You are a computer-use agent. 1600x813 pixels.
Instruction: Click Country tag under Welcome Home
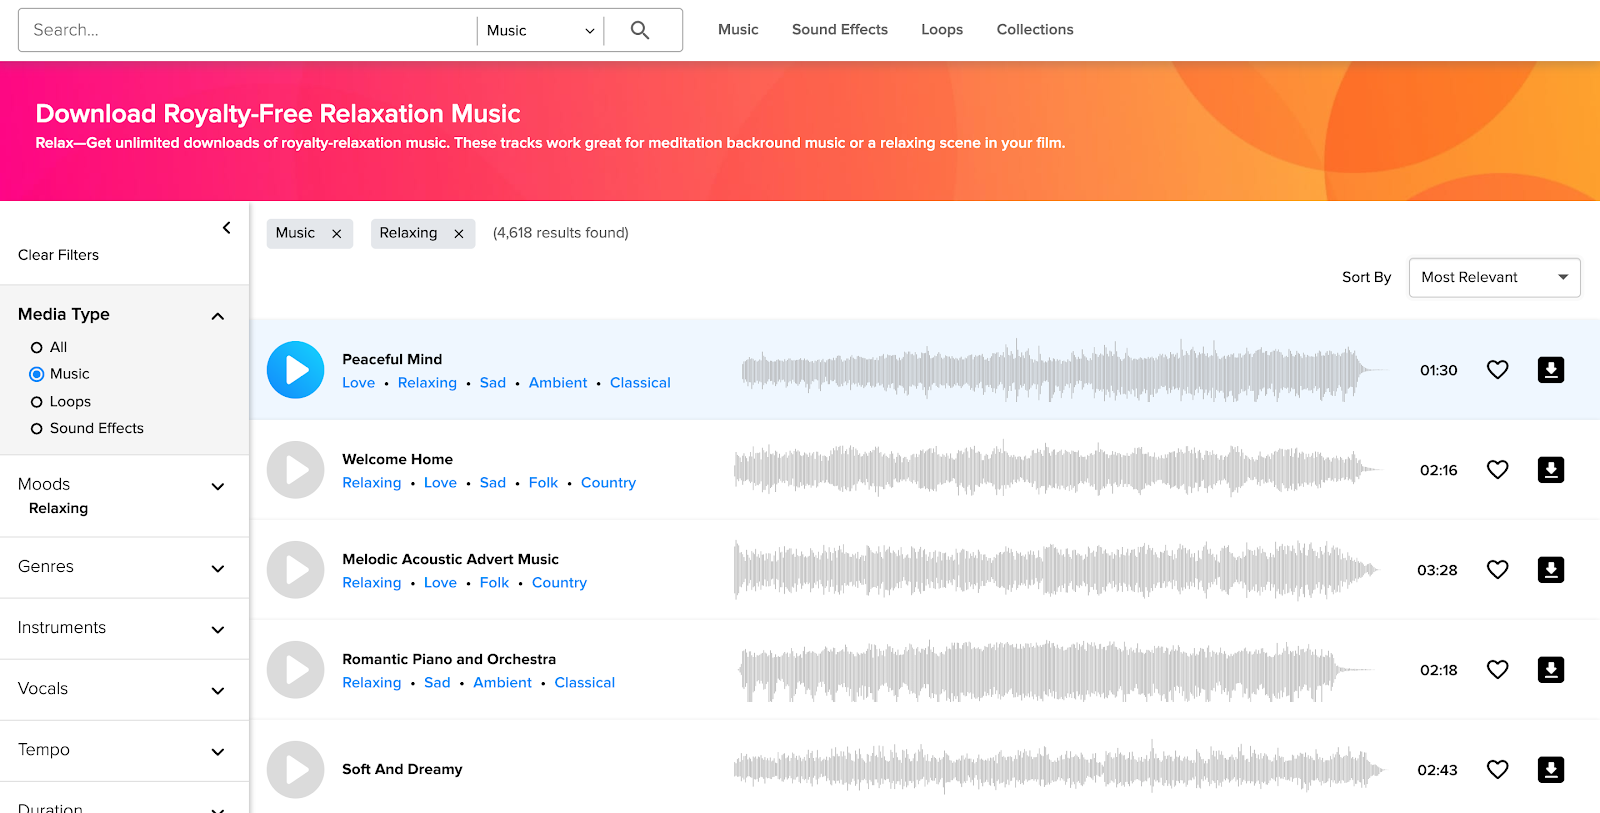[x=608, y=483]
